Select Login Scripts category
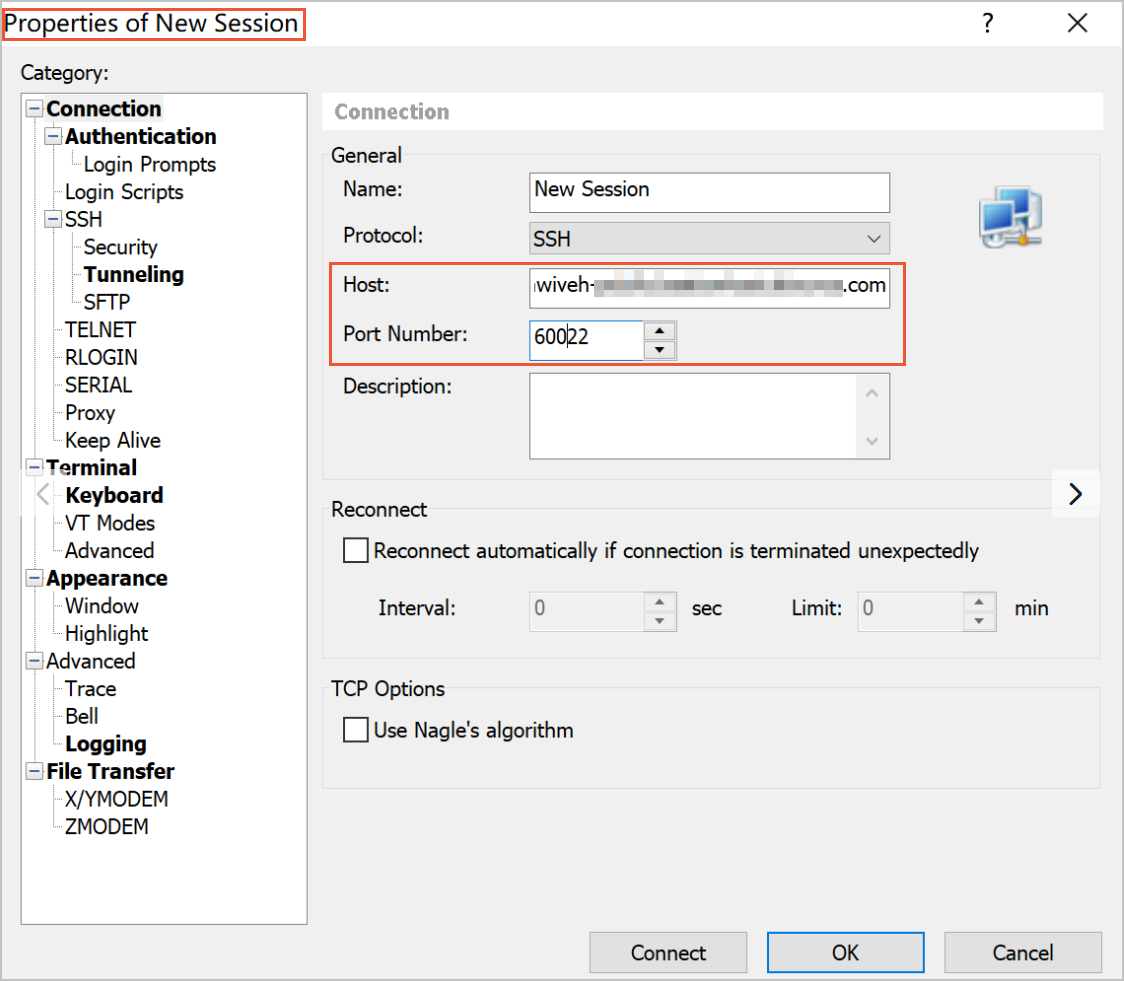This screenshot has width=1124, height=981. coord(124,192)
